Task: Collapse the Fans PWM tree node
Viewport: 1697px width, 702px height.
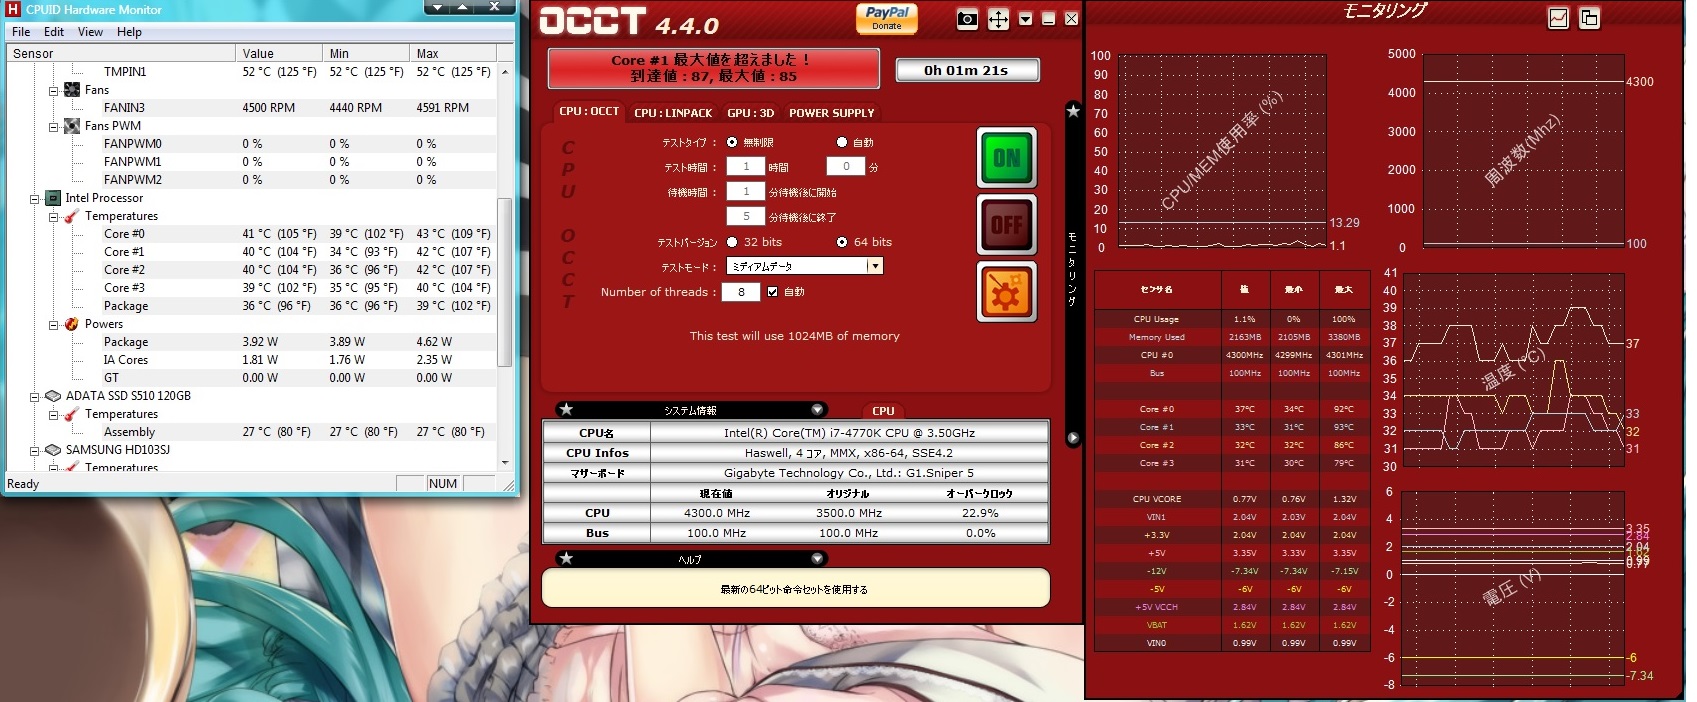Action: pyautogui.click(x=54, y=126)
